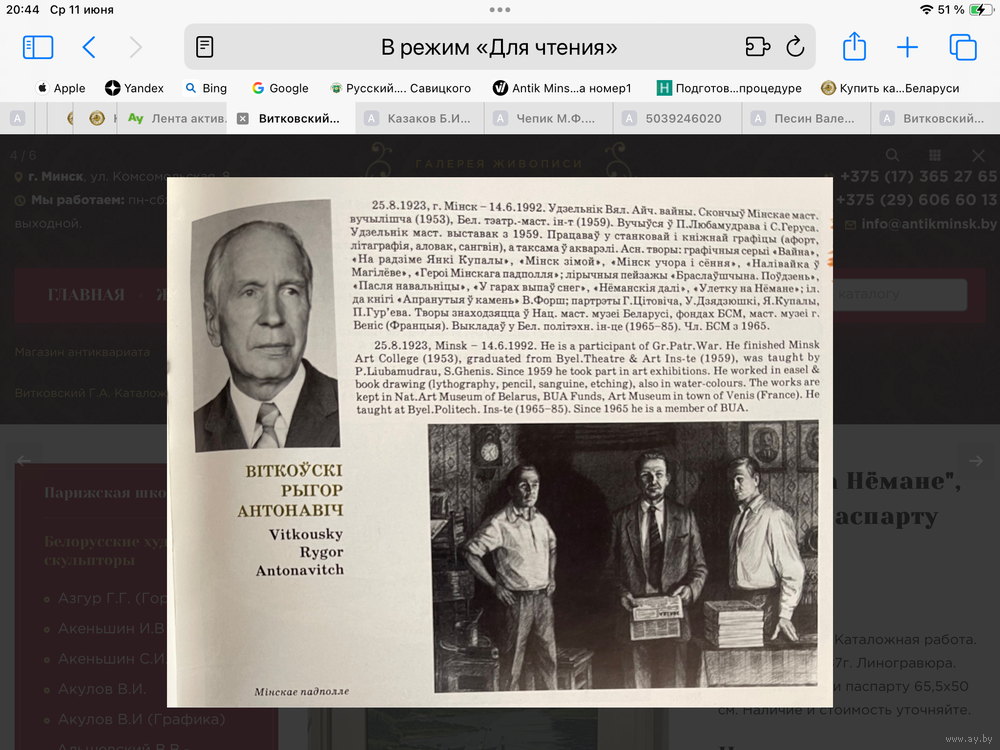Open the Азгур Г.Г. artist link

tap(112, 598)
